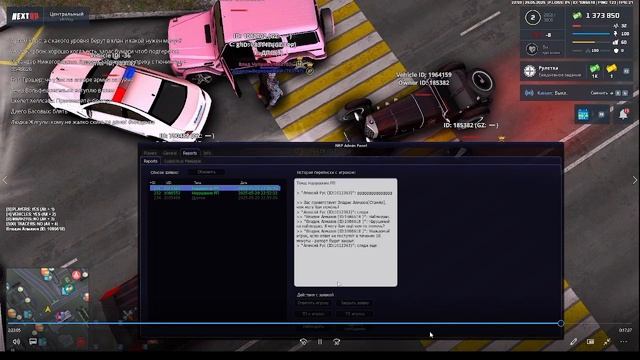The image size is (640, 360).
Task: Click the 1 373 850 money amount
Action: [602, 16]
